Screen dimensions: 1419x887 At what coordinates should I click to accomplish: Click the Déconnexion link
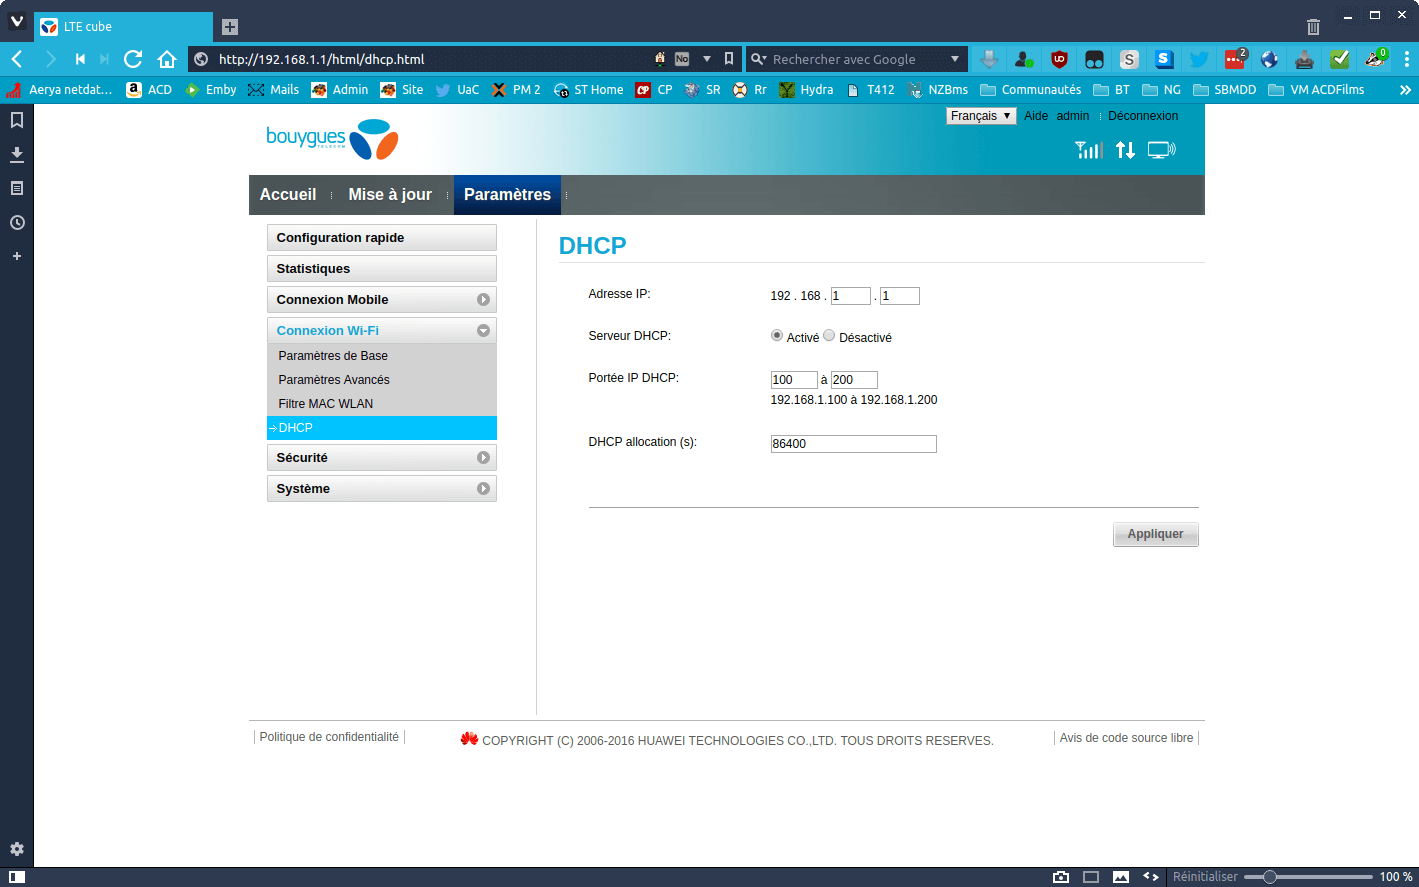click(1143, 116)
